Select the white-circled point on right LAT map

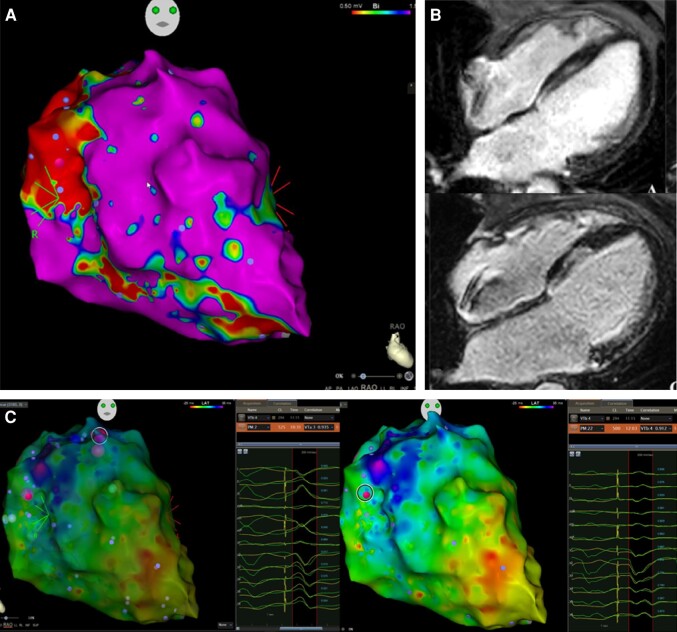[366, 492]
